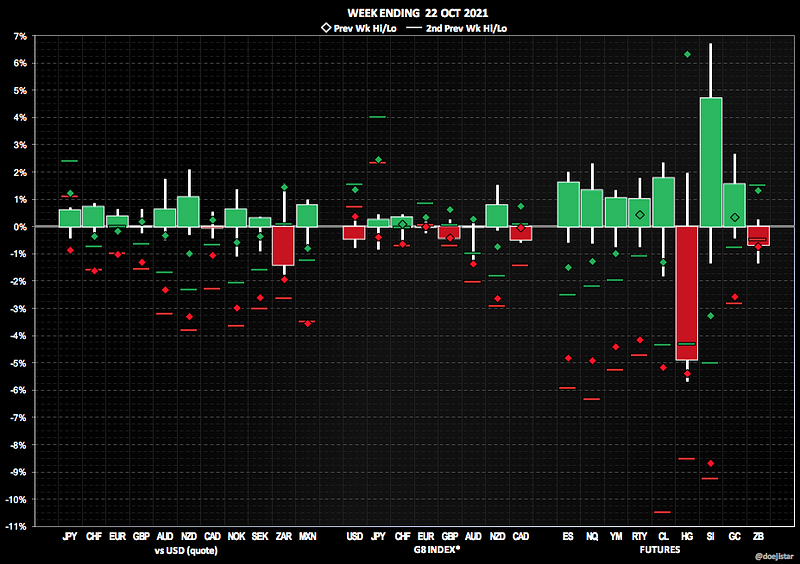Click the AUD axis label in the G8 index group

pos(473,536)
